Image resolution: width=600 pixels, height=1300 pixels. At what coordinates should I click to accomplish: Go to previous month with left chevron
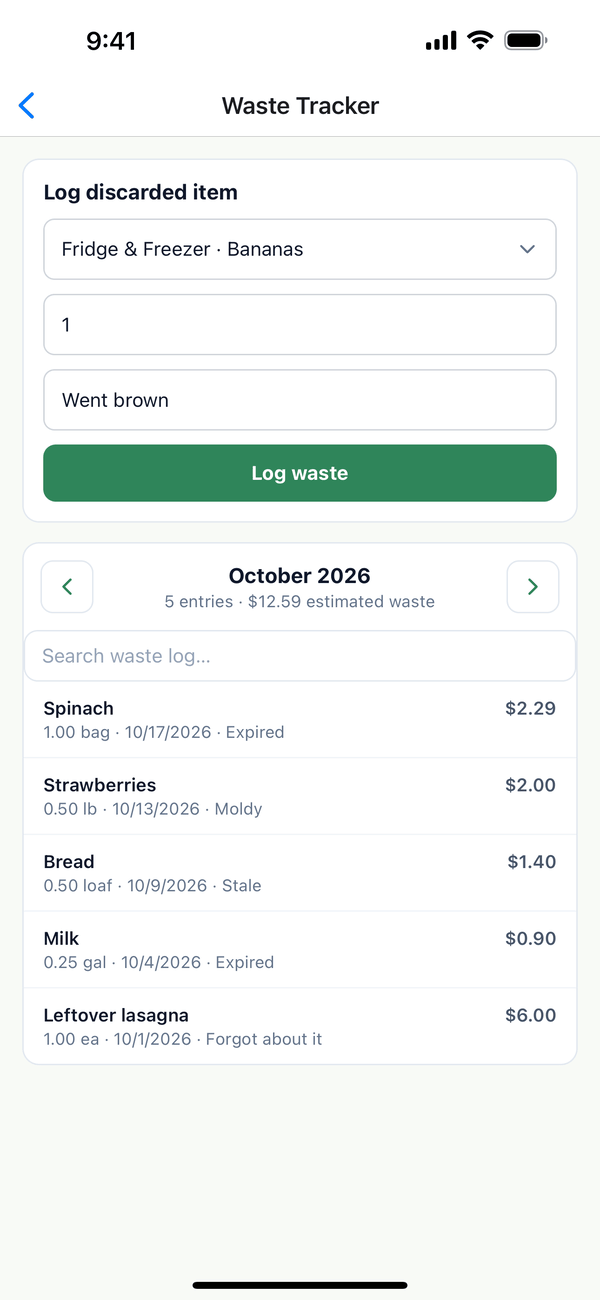pyautogui.click(x=67, y=587)
